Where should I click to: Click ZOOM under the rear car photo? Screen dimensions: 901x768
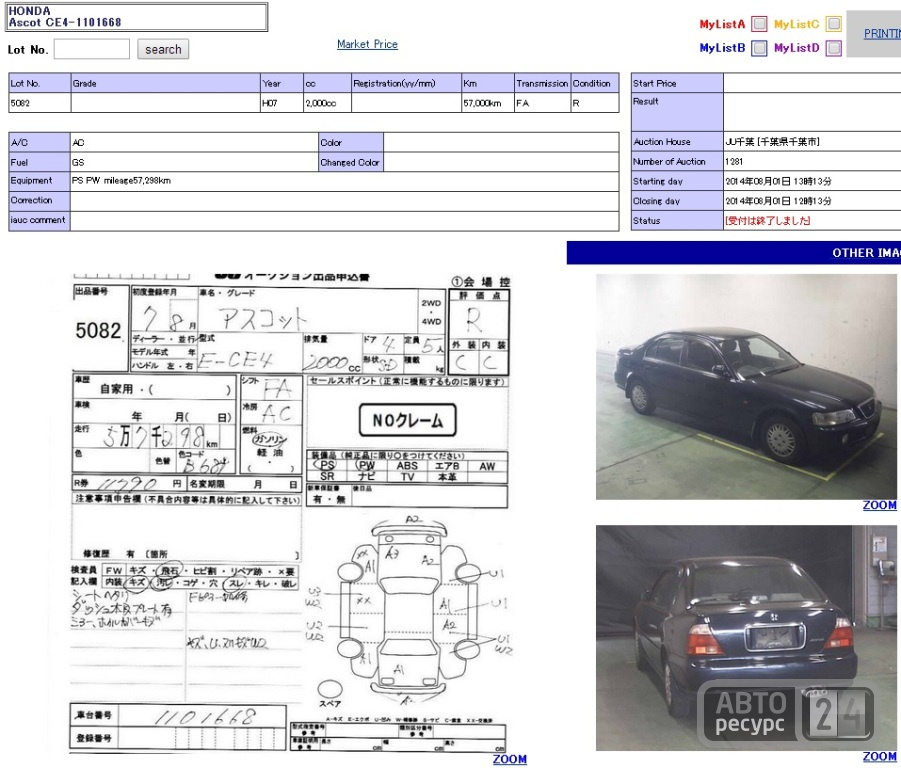coord(879,757)
